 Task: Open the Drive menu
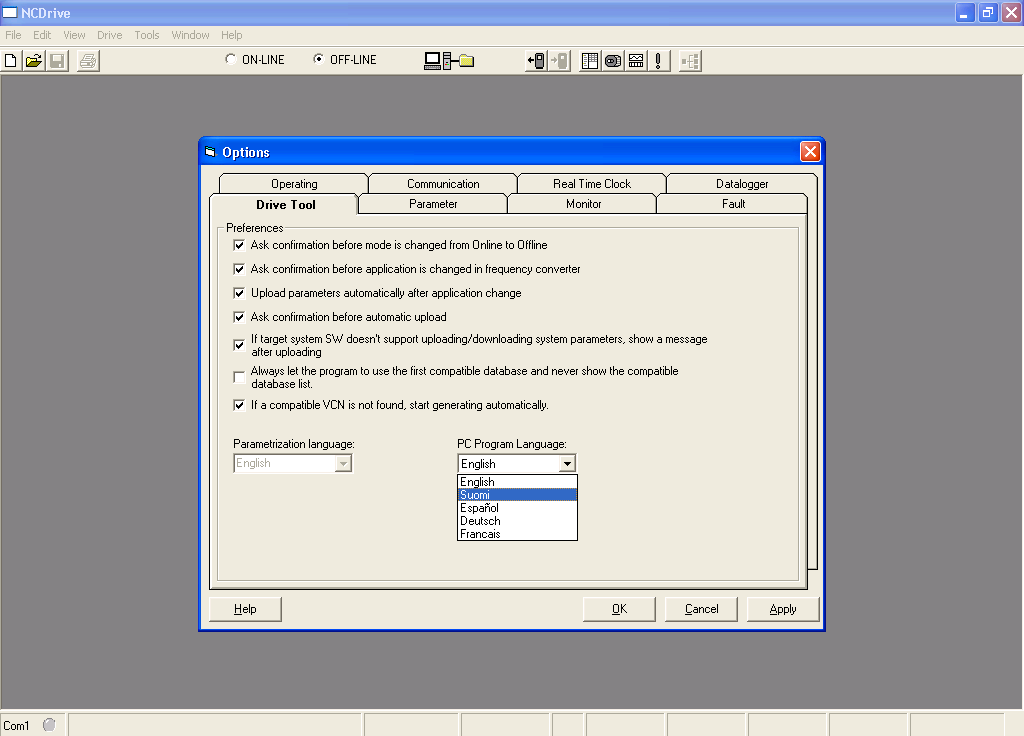110,35
